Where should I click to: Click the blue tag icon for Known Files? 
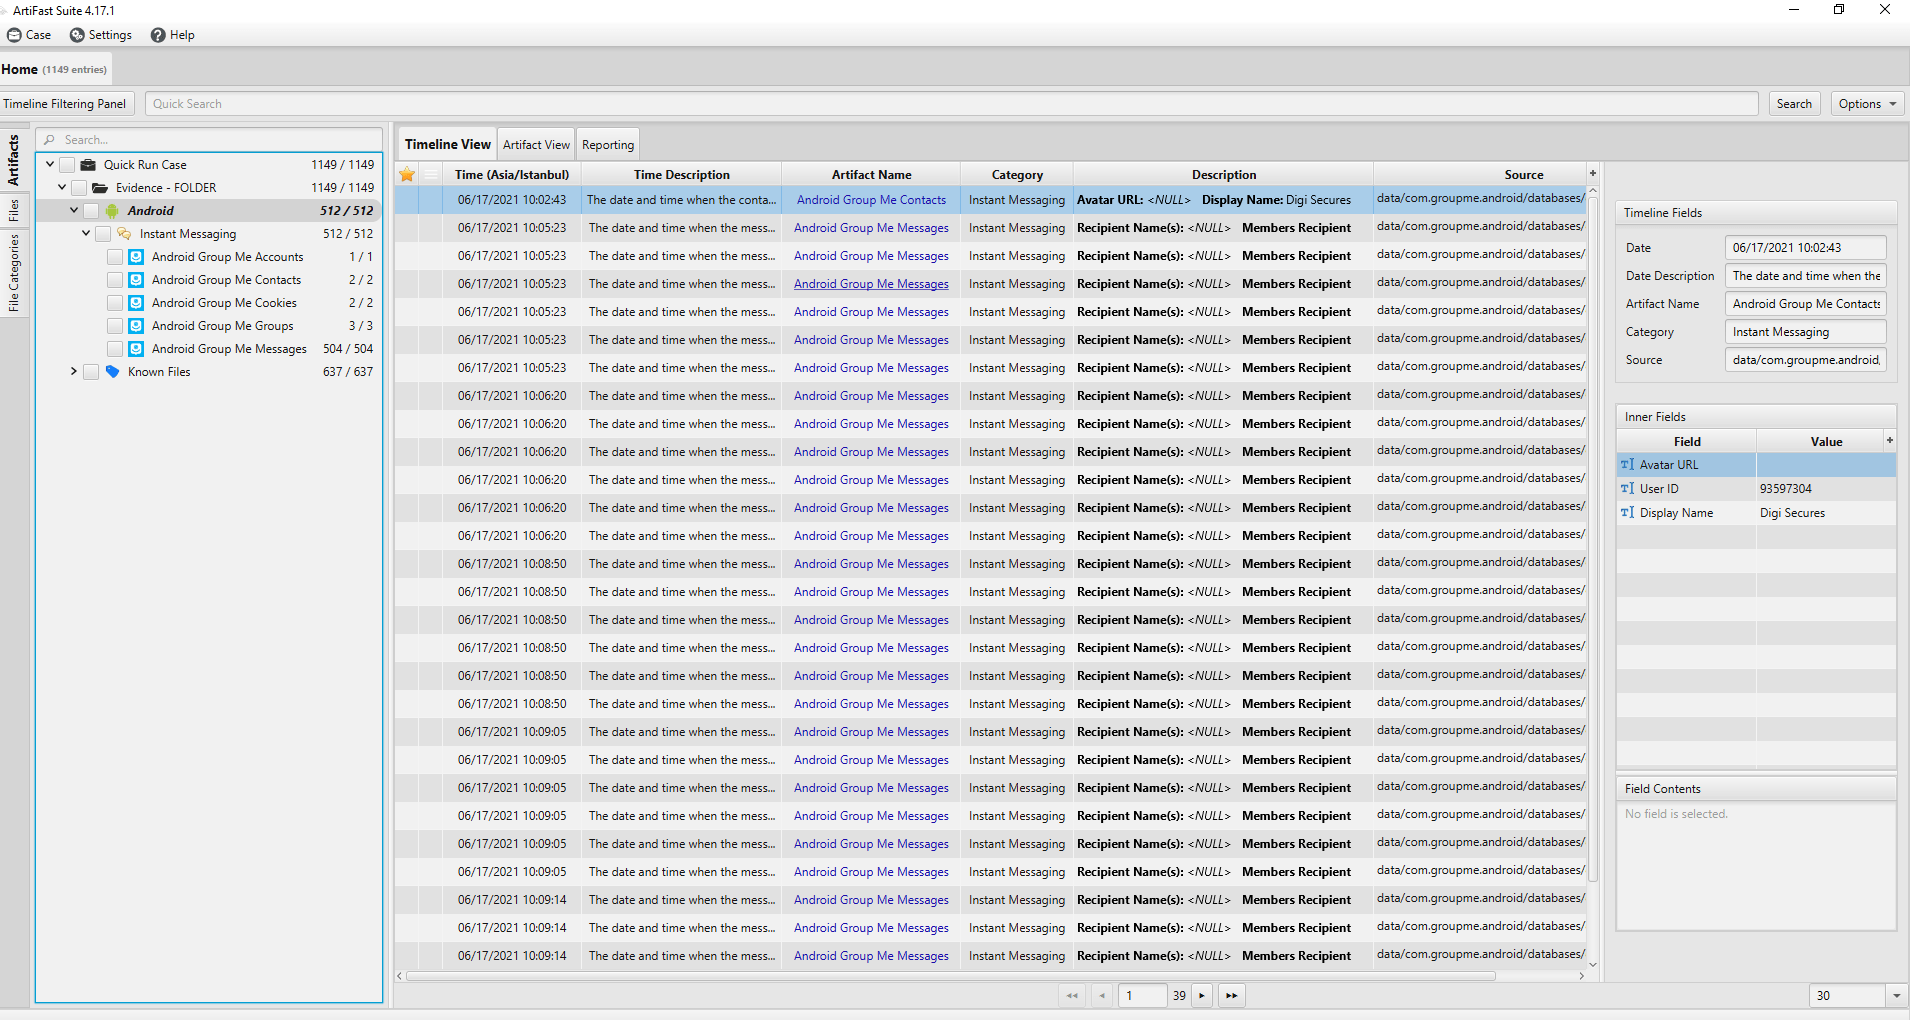(112, 372)
